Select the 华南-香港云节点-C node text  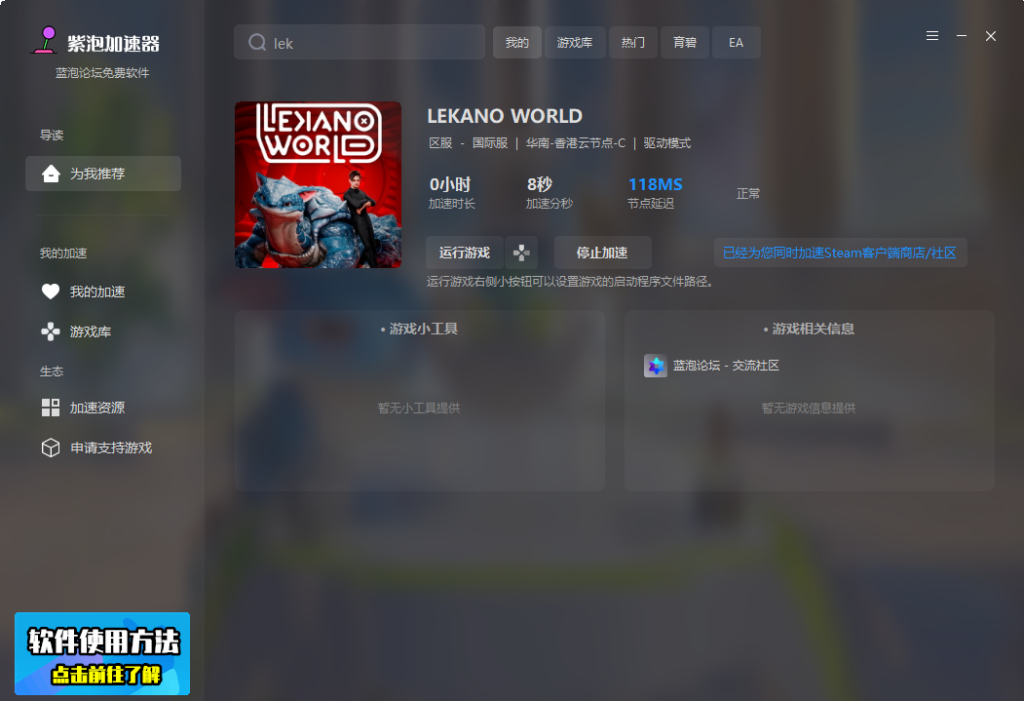tap(575, 143)
